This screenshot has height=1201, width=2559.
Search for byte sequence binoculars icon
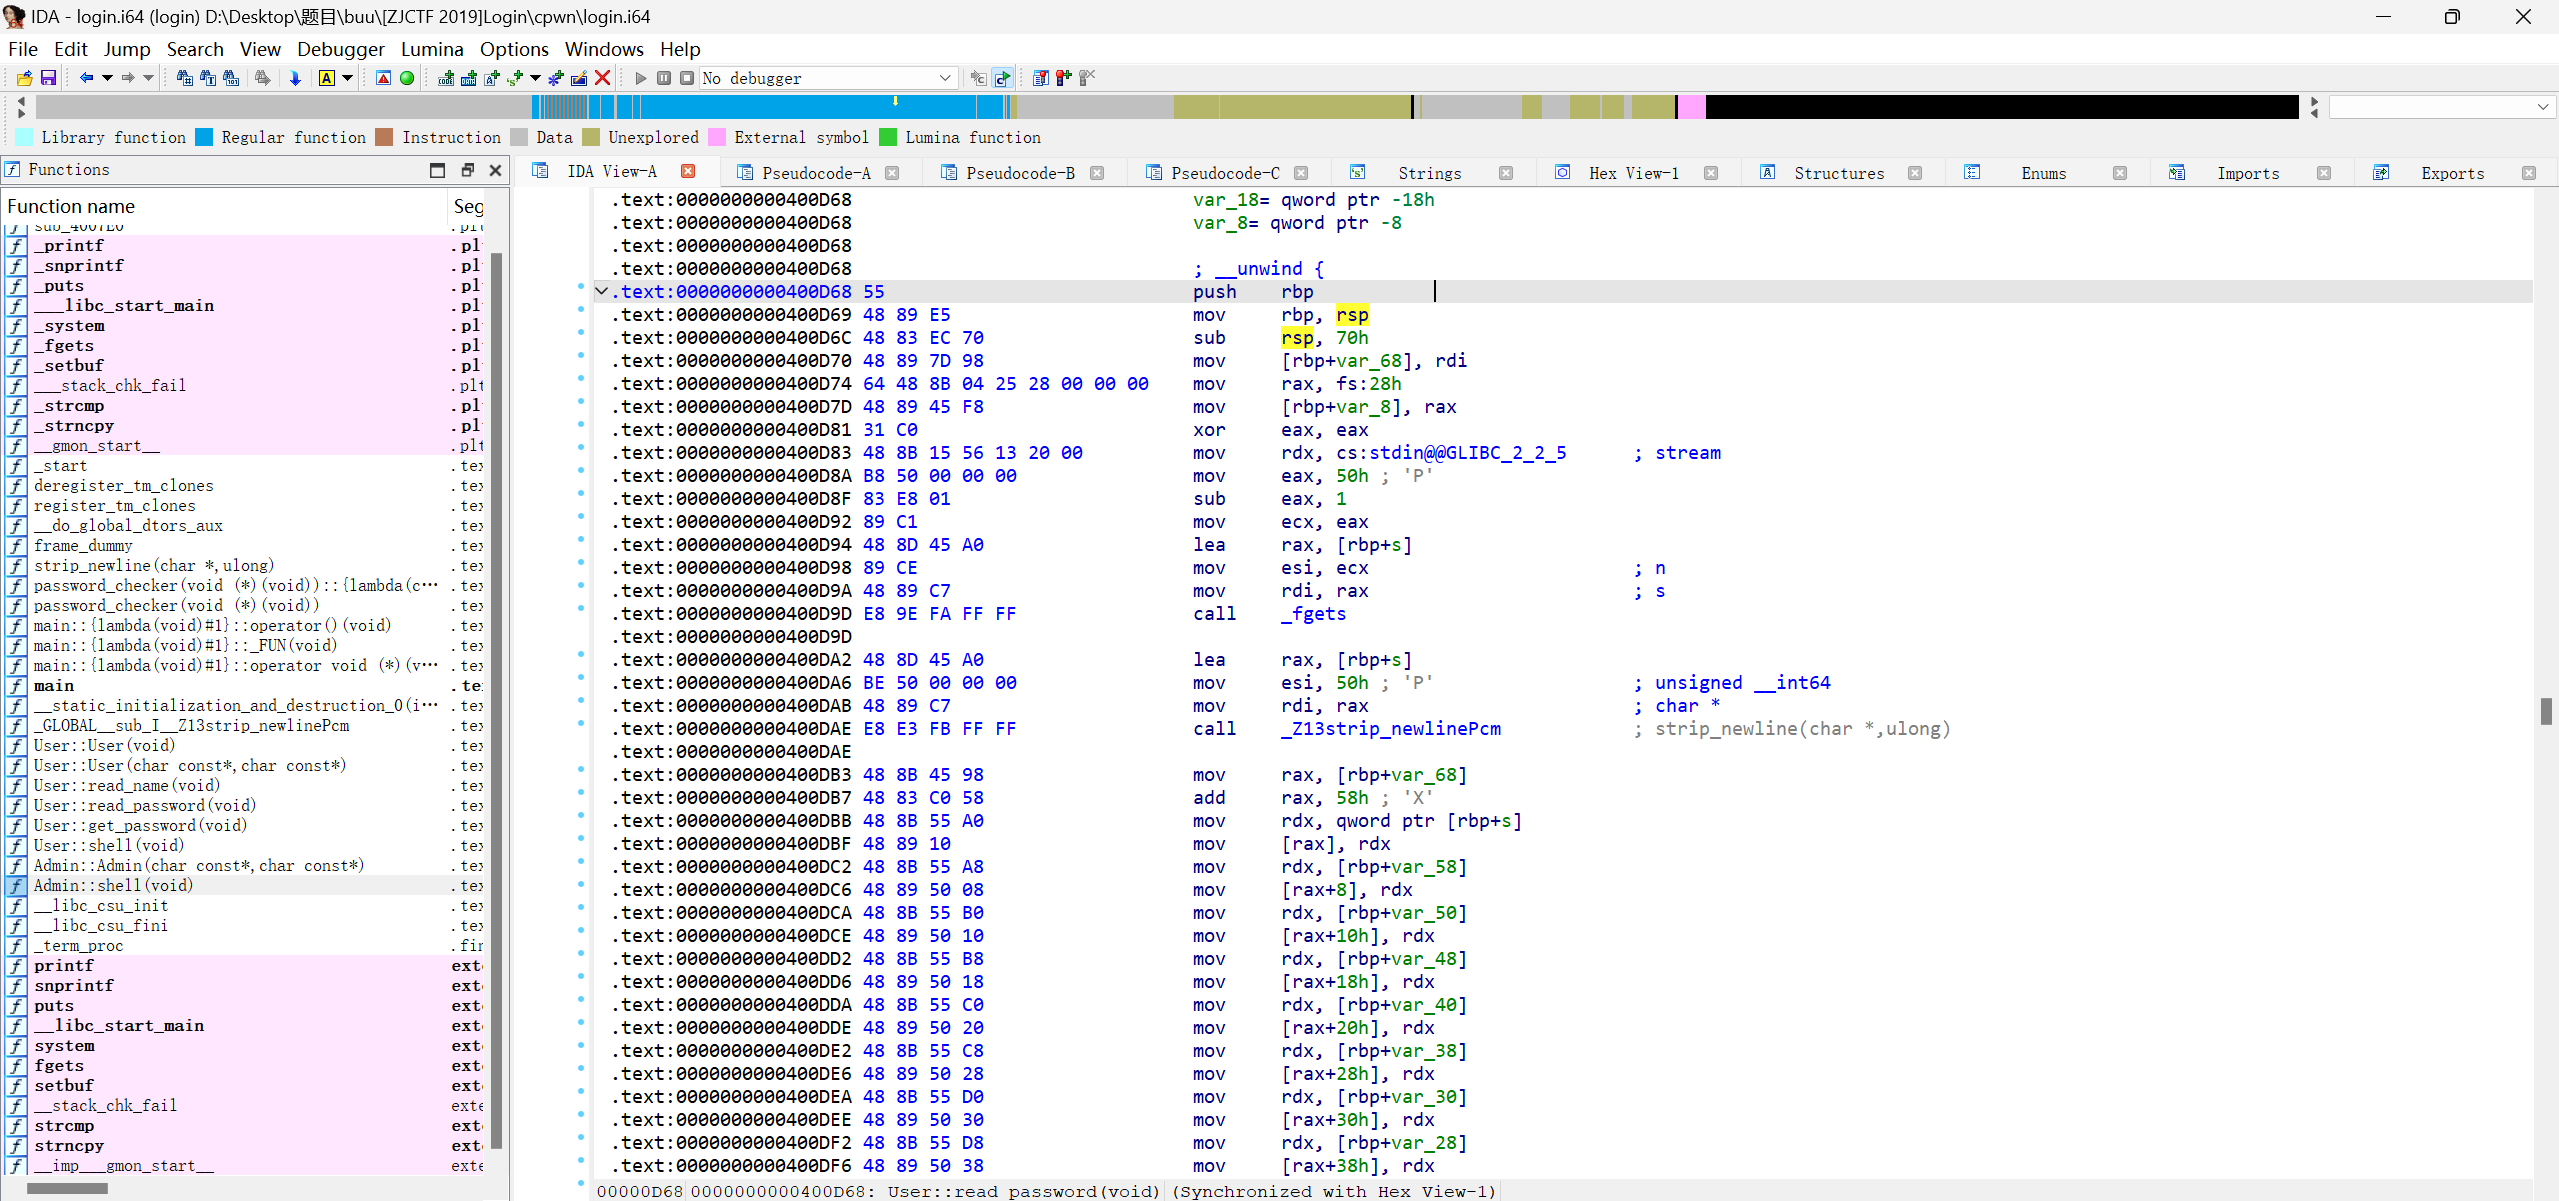pyautogui.click(x=231, y=78)
